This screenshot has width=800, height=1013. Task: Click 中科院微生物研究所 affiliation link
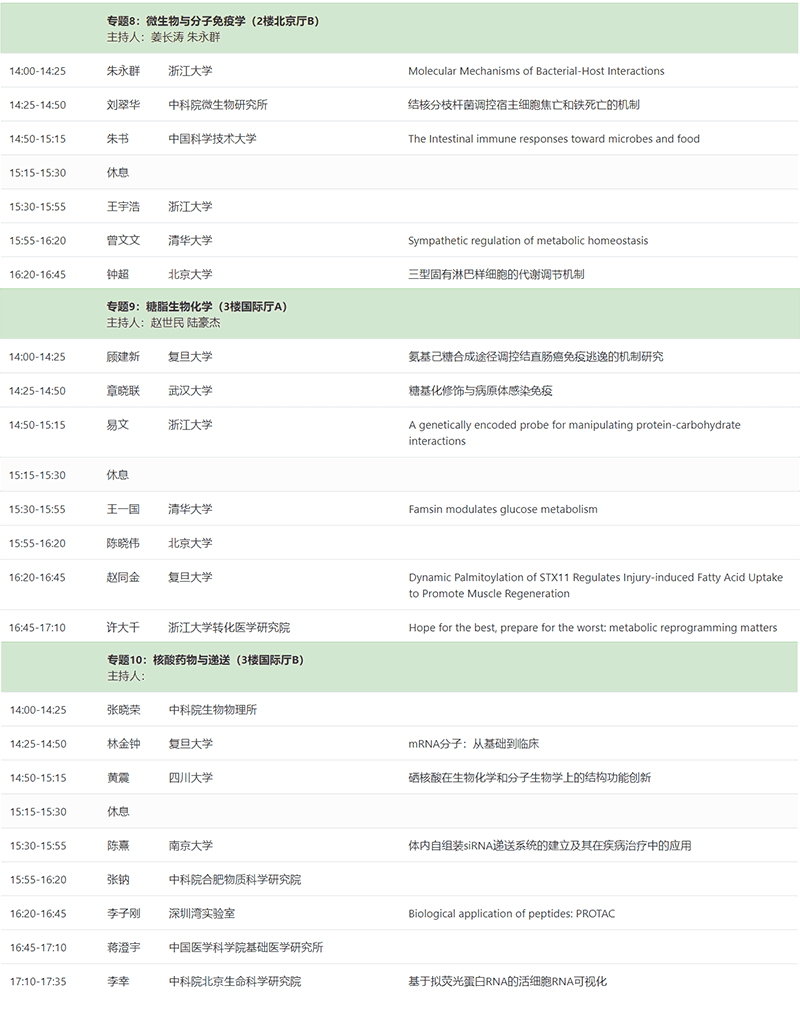click(217, 105)
